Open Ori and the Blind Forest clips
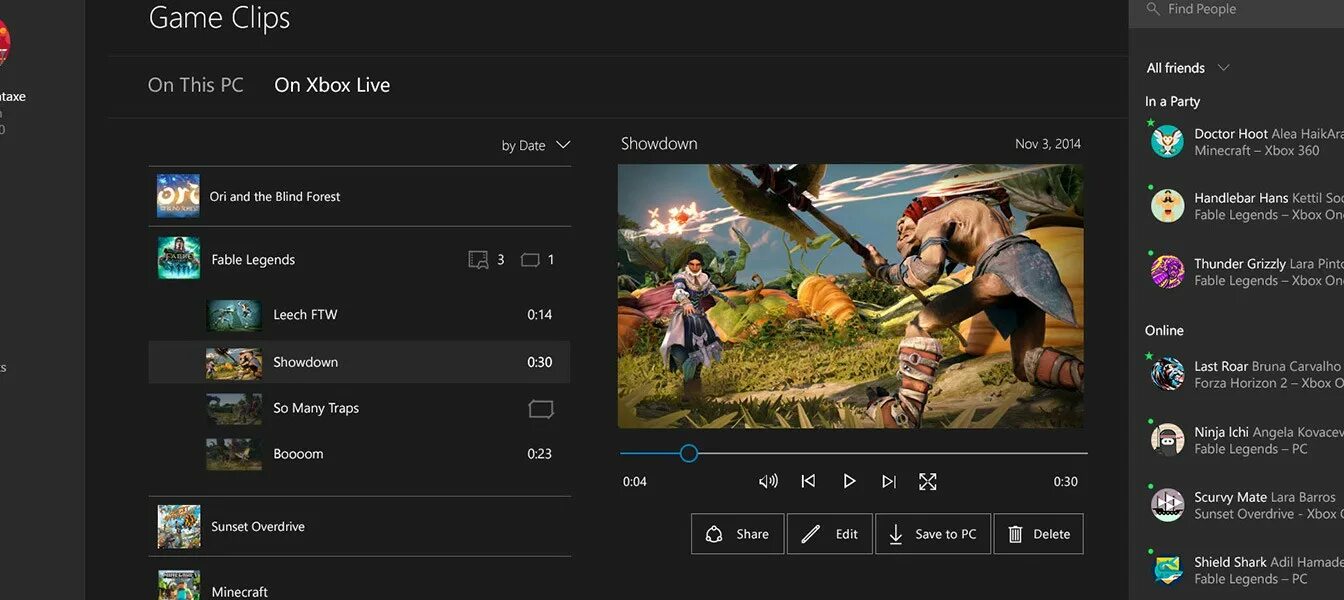Viewport: 1344px width, 600px height. (359, 196)
